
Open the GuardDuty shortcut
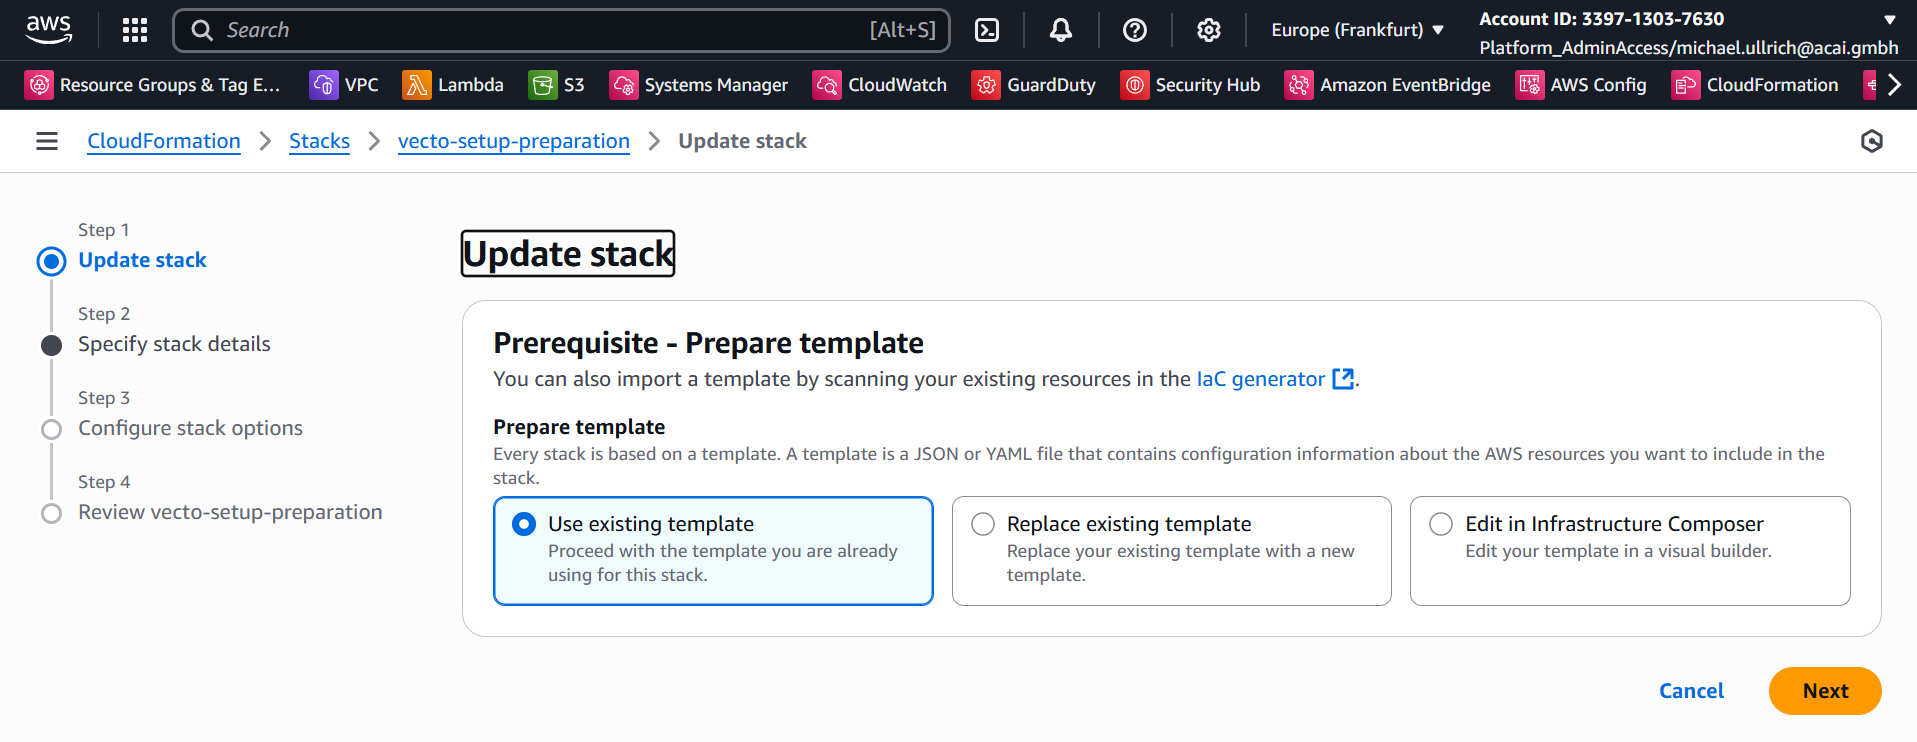click(x=1034, y=85)
